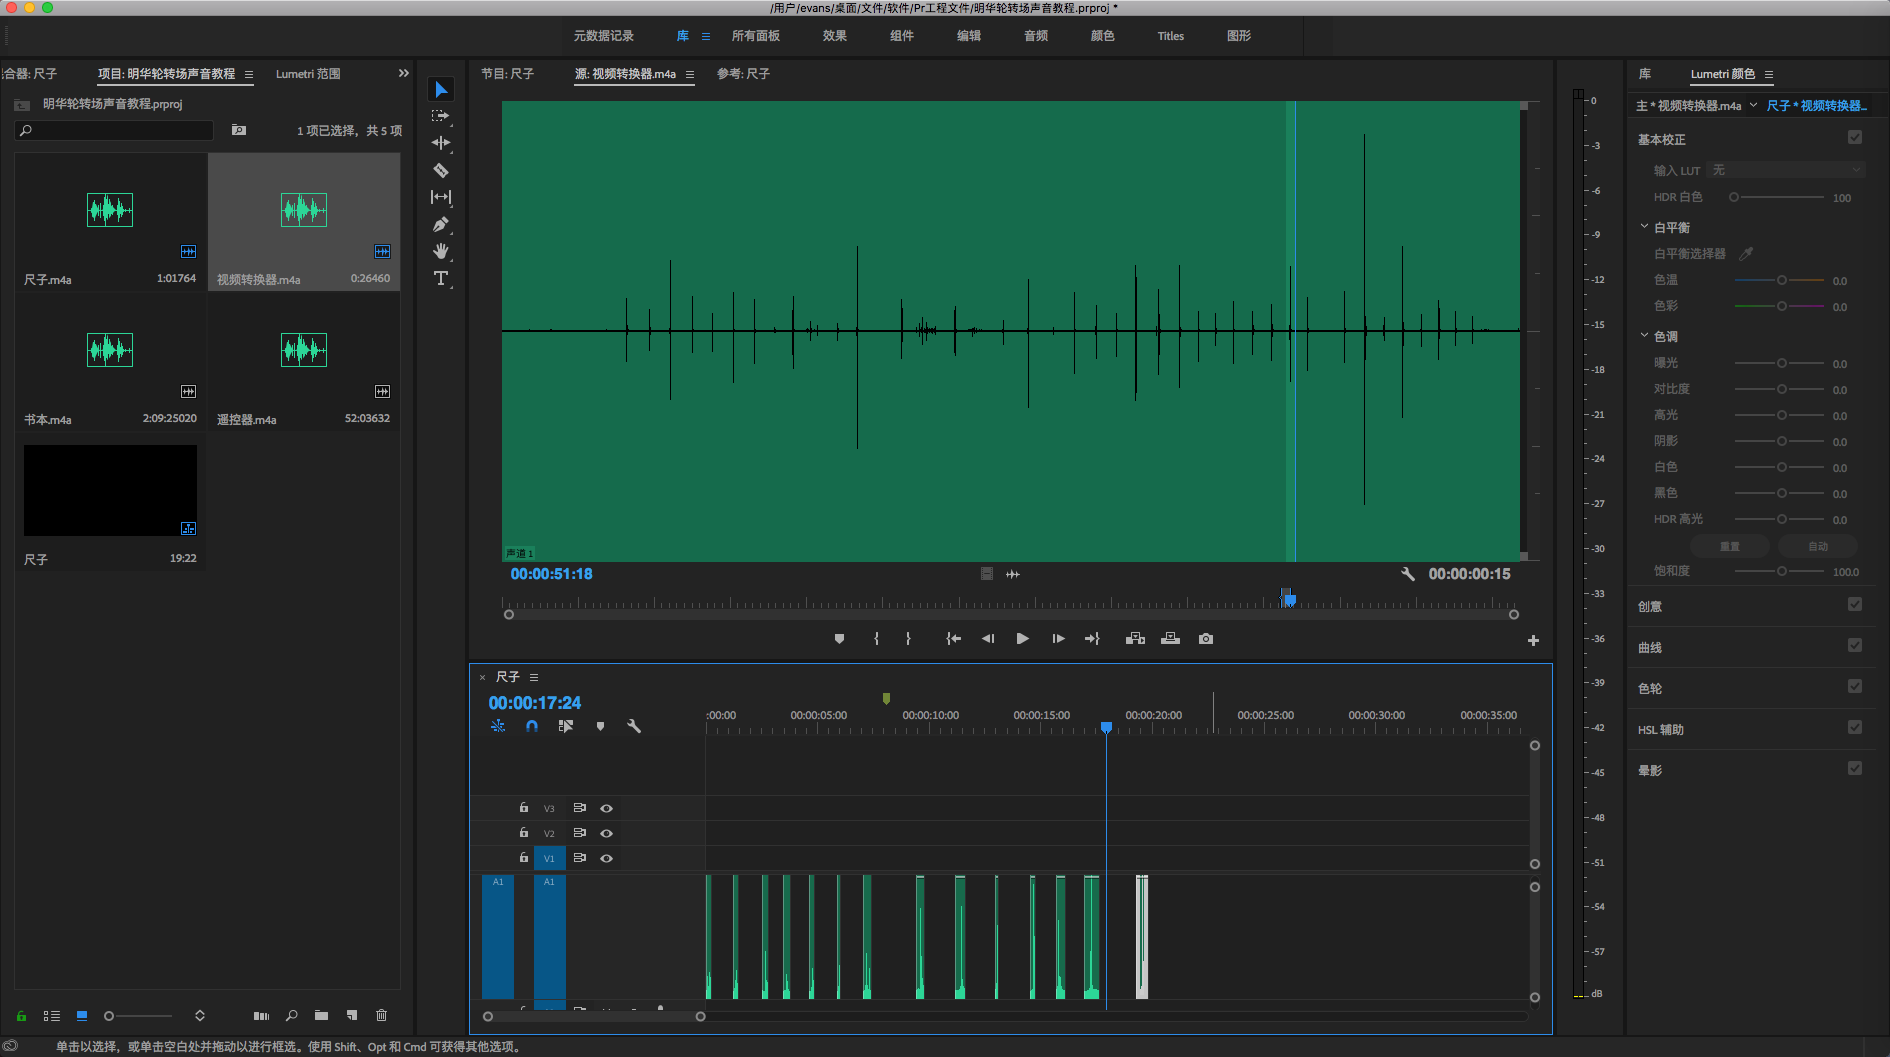Select the Ripple Edit tool
This screenshot has height=1057, width=1890.
[x=441, y=143]
